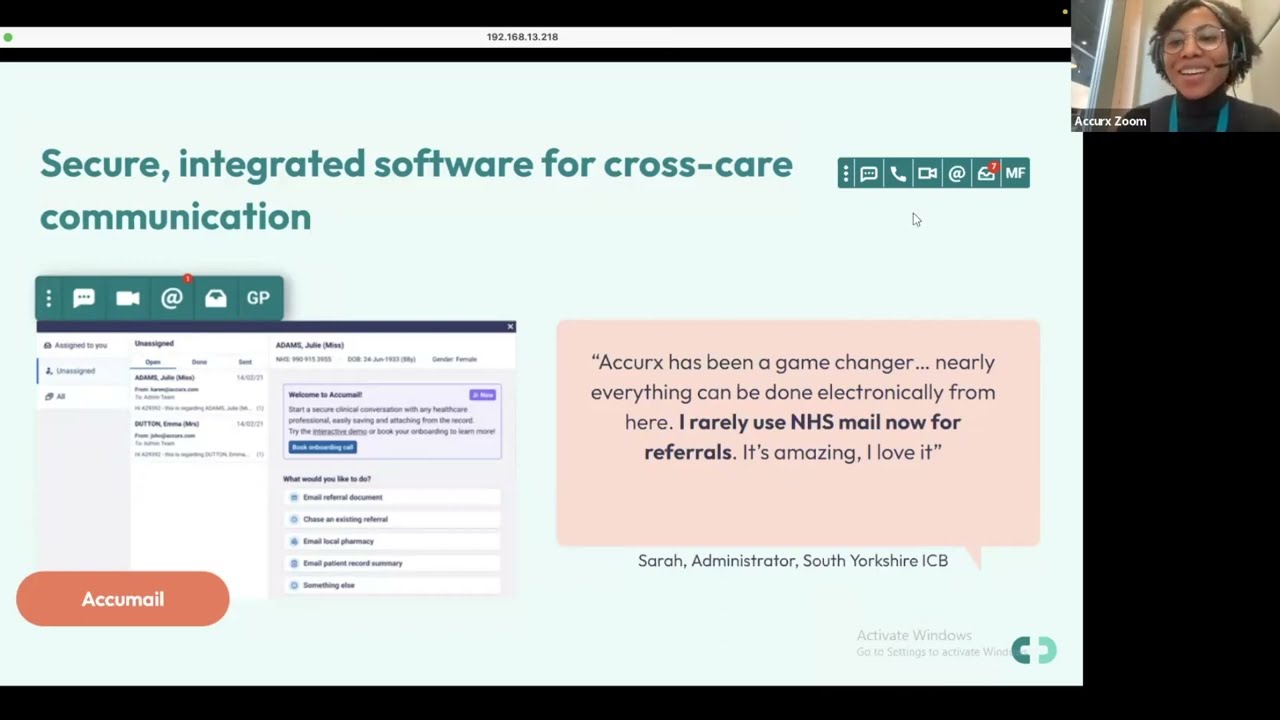1280x720 pixels.
Task: Switch to the Done tab
Action: pos(199,362)
